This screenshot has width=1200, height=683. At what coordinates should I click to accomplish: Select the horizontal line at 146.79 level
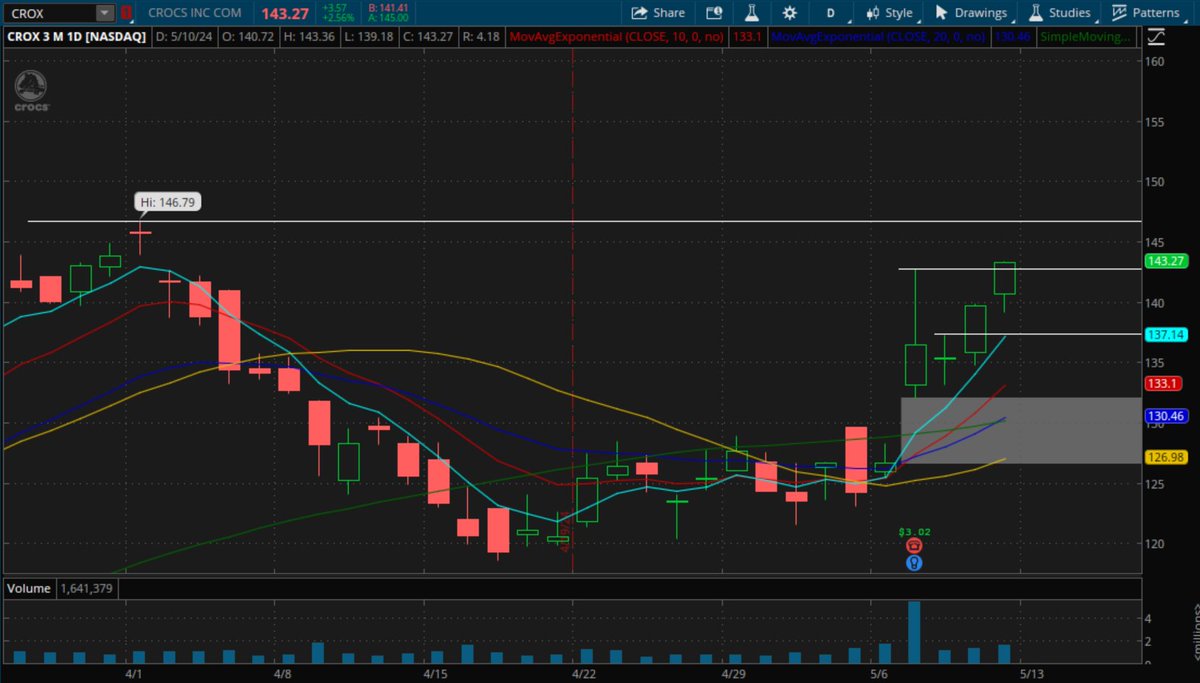pyautogui.click(x=584, y=220)
